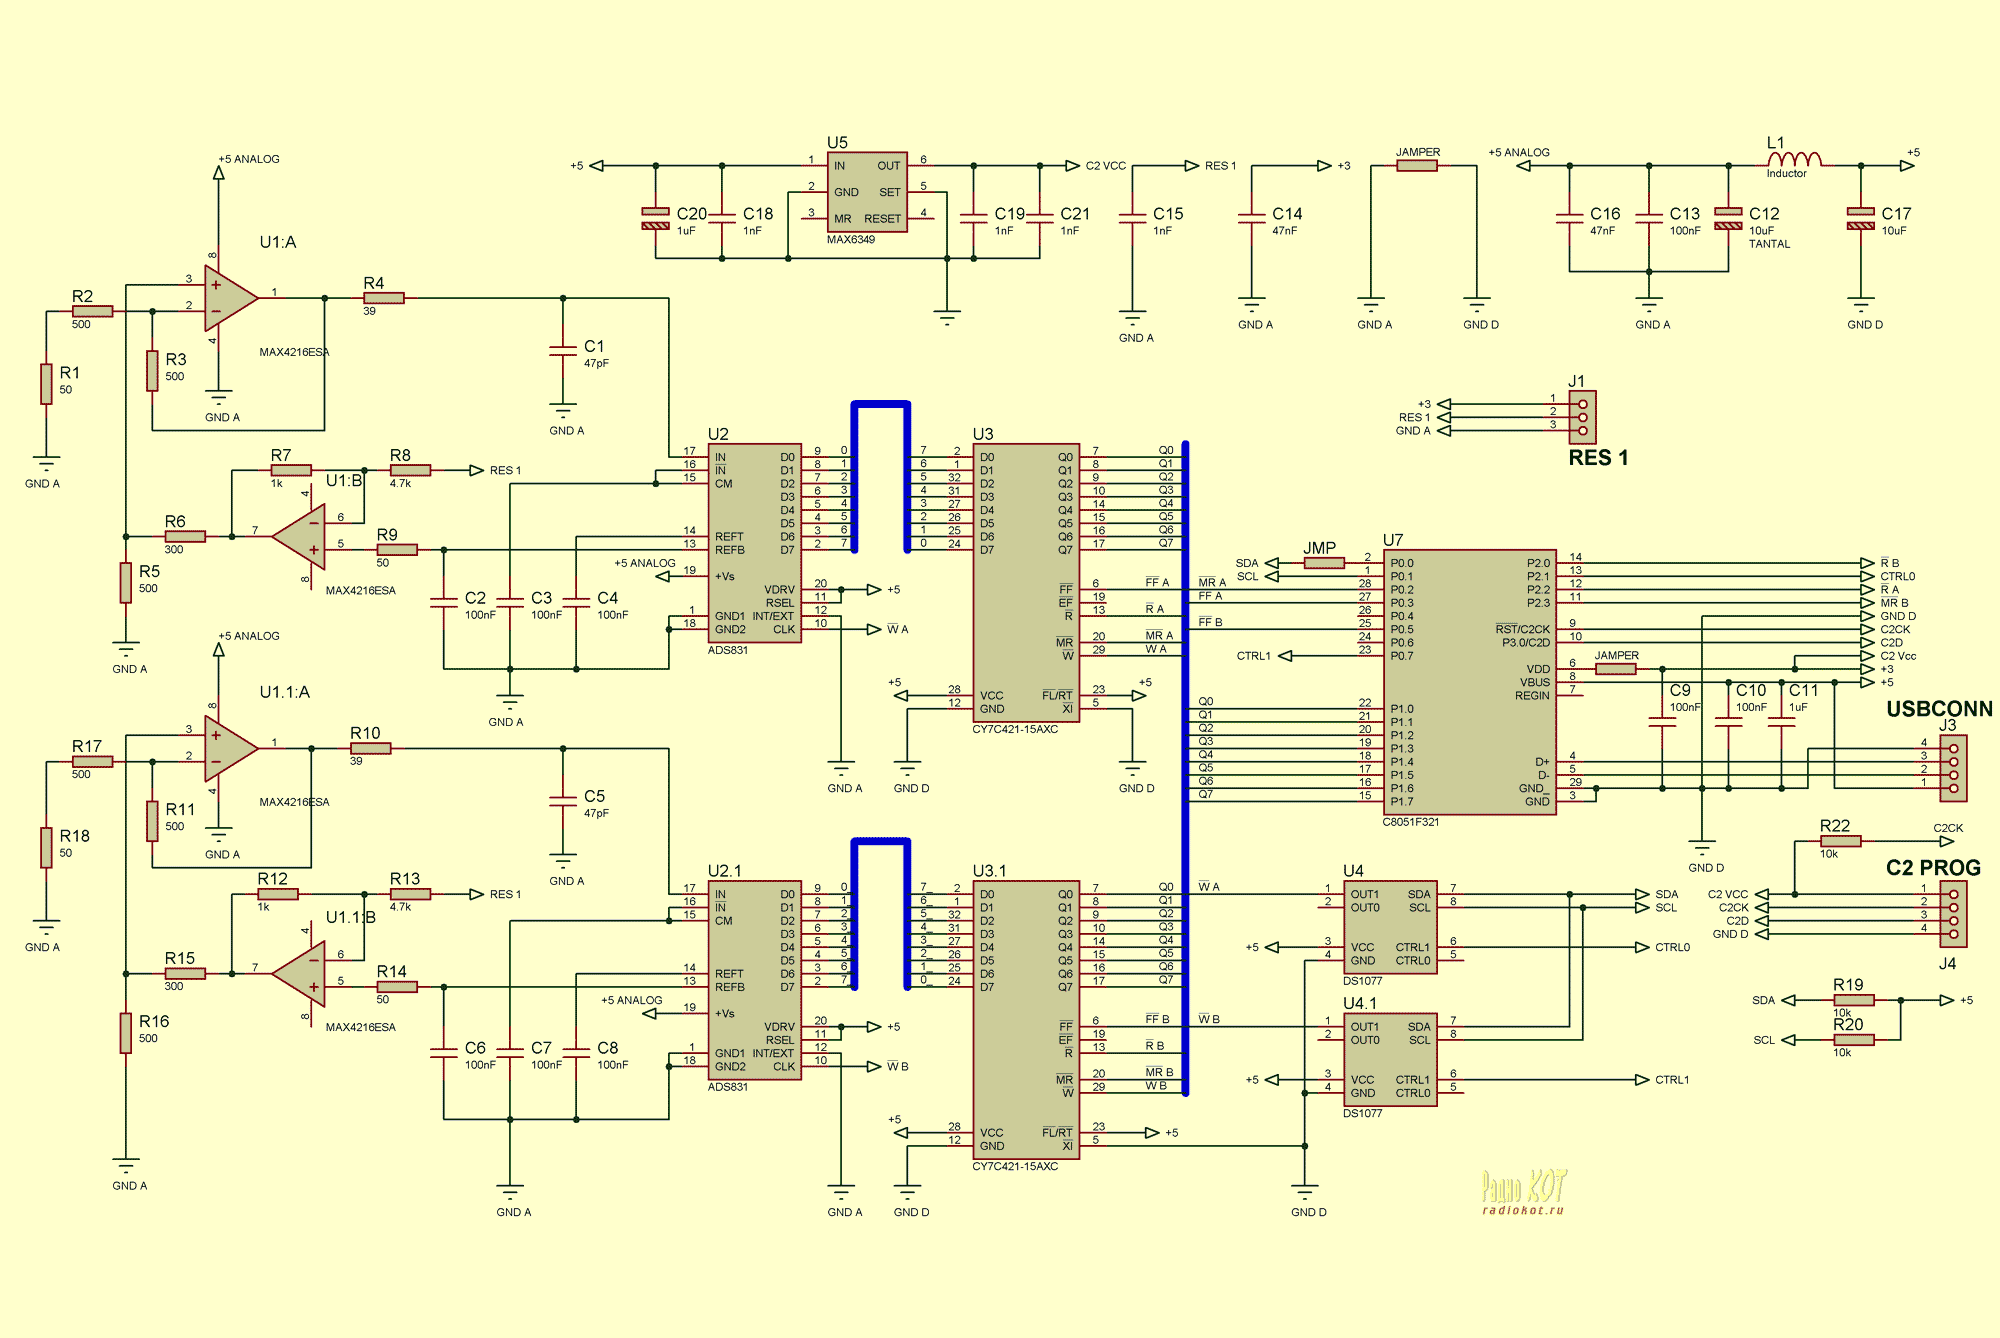Select resistor R14 symbol
The image size is (2000, 1338).
[x=397, y=987]
